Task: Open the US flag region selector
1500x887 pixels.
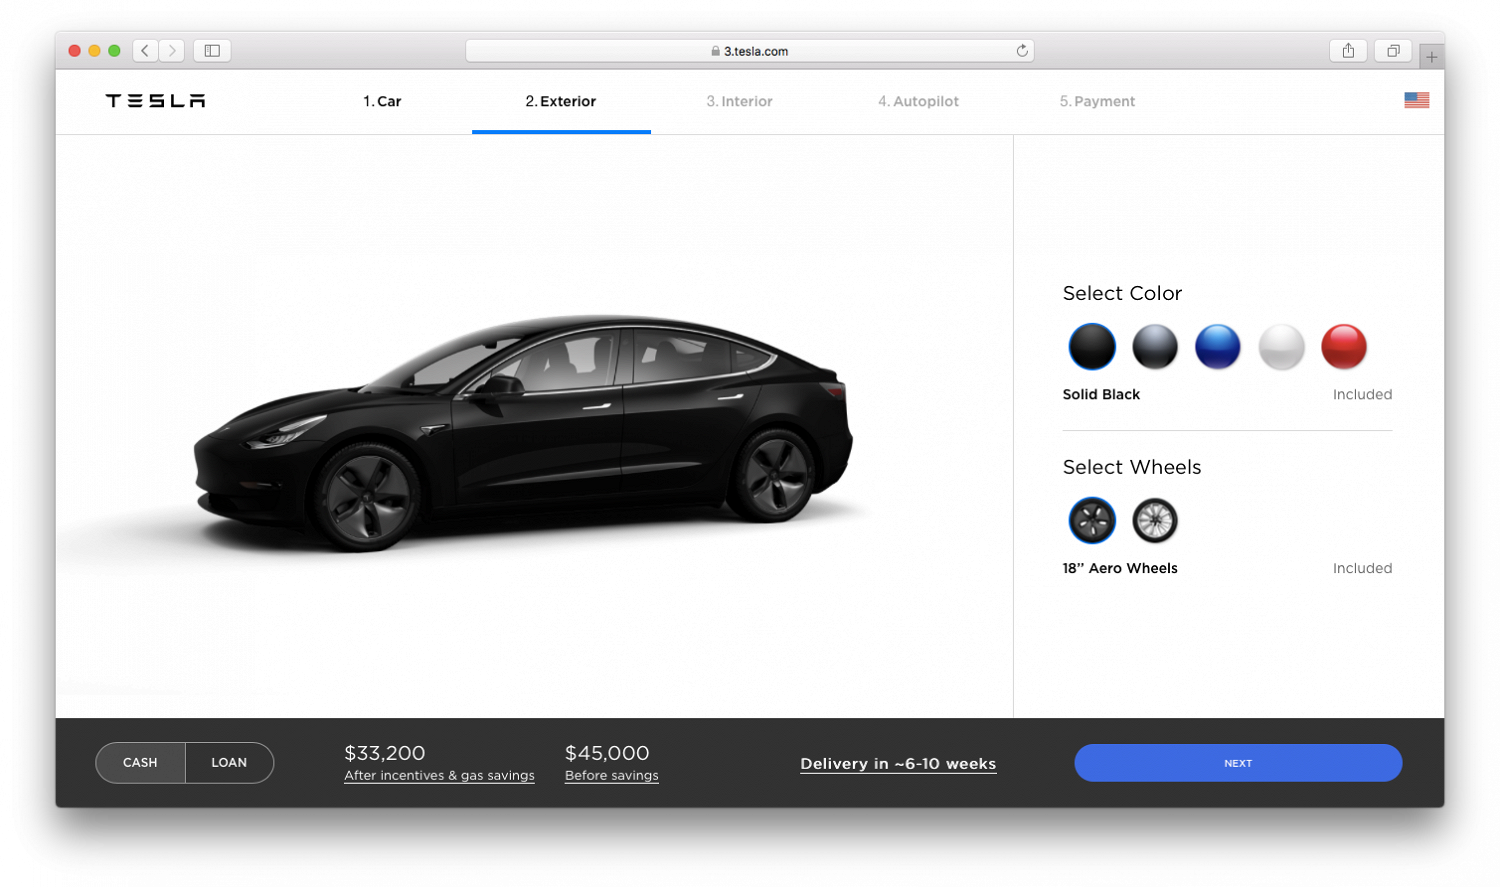Action: coord(1416,101)
